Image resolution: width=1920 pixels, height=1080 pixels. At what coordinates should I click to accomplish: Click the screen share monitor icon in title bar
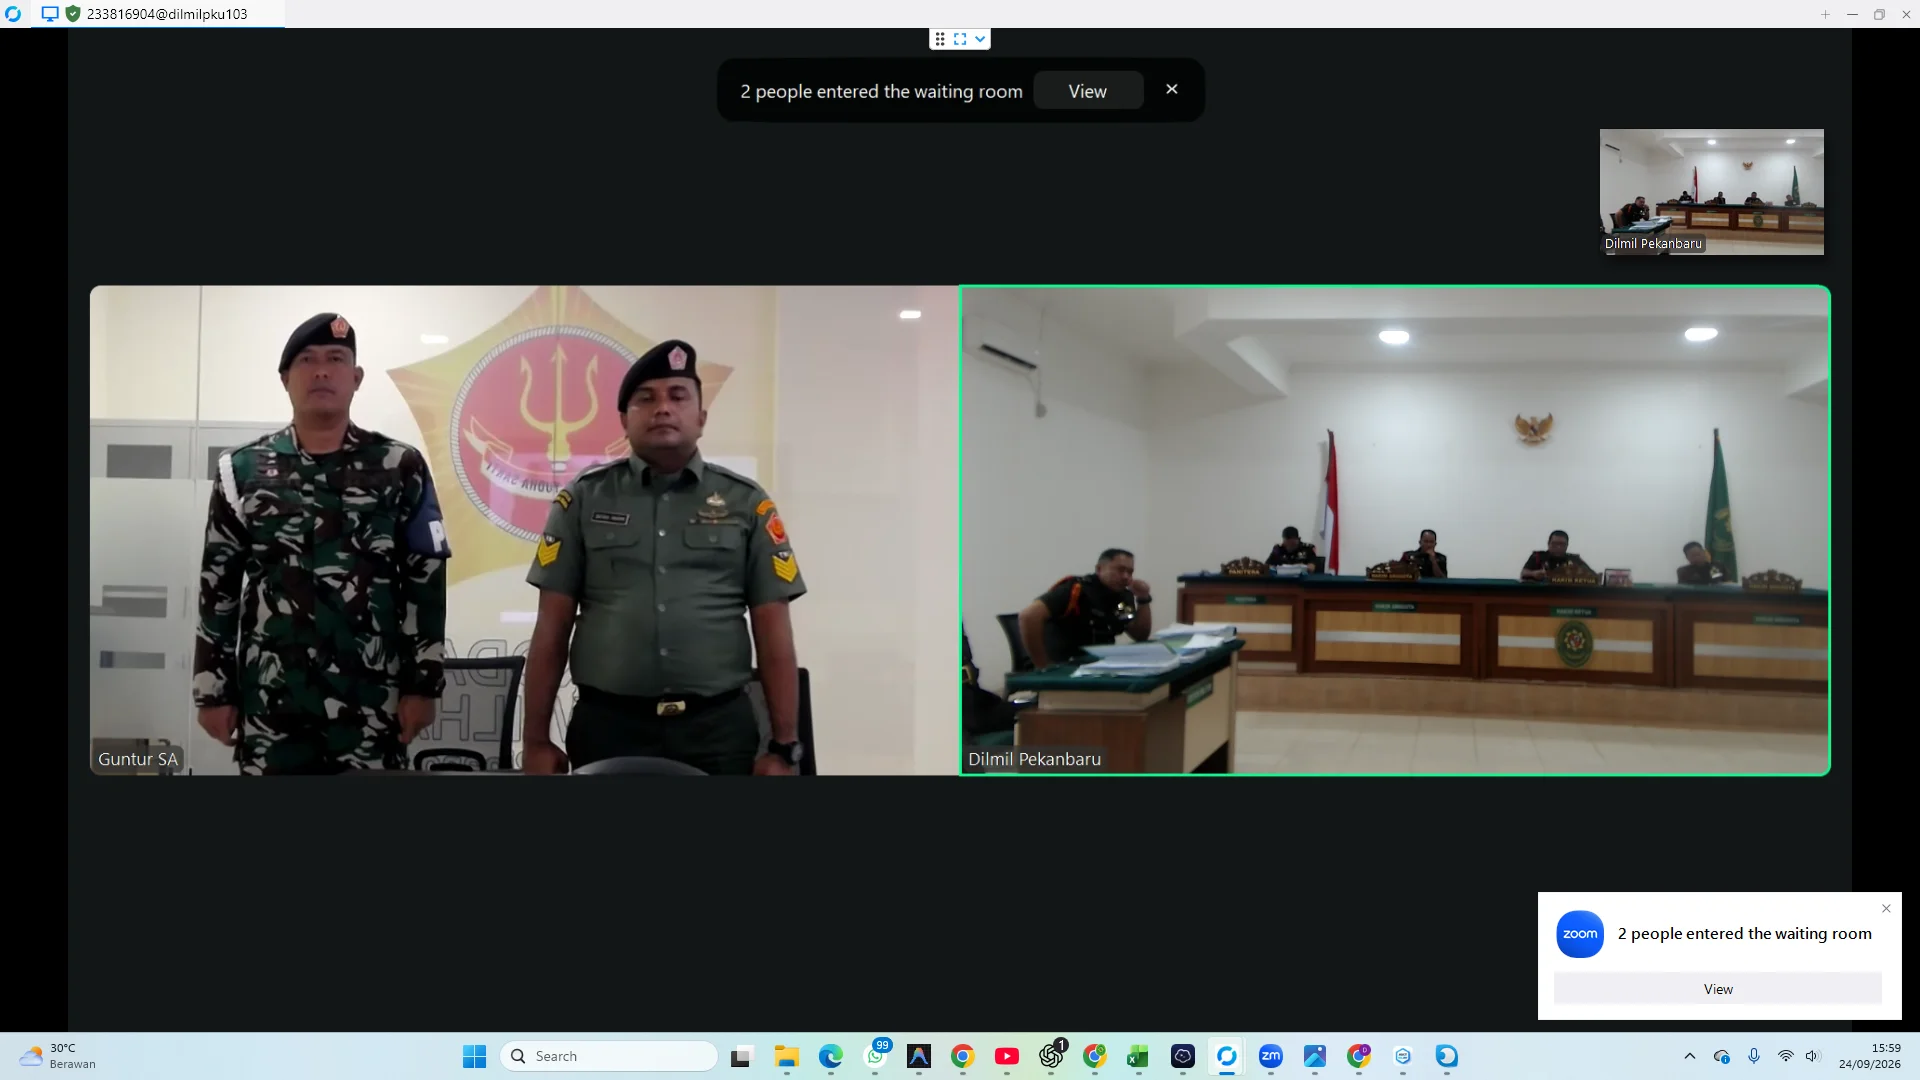pyautogui.click(x=50, y=14)
